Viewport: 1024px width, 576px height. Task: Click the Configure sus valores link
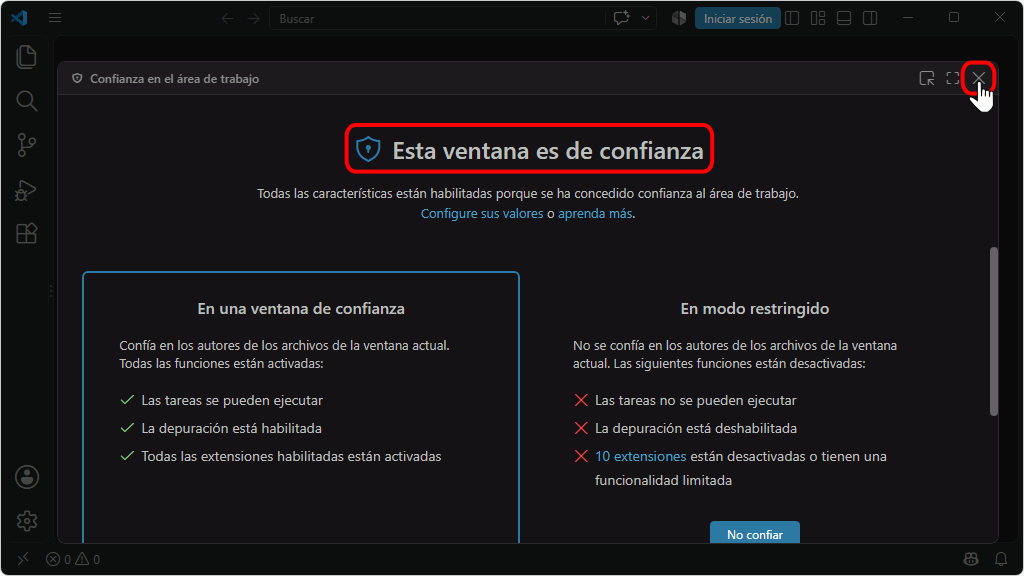point(482,214)
